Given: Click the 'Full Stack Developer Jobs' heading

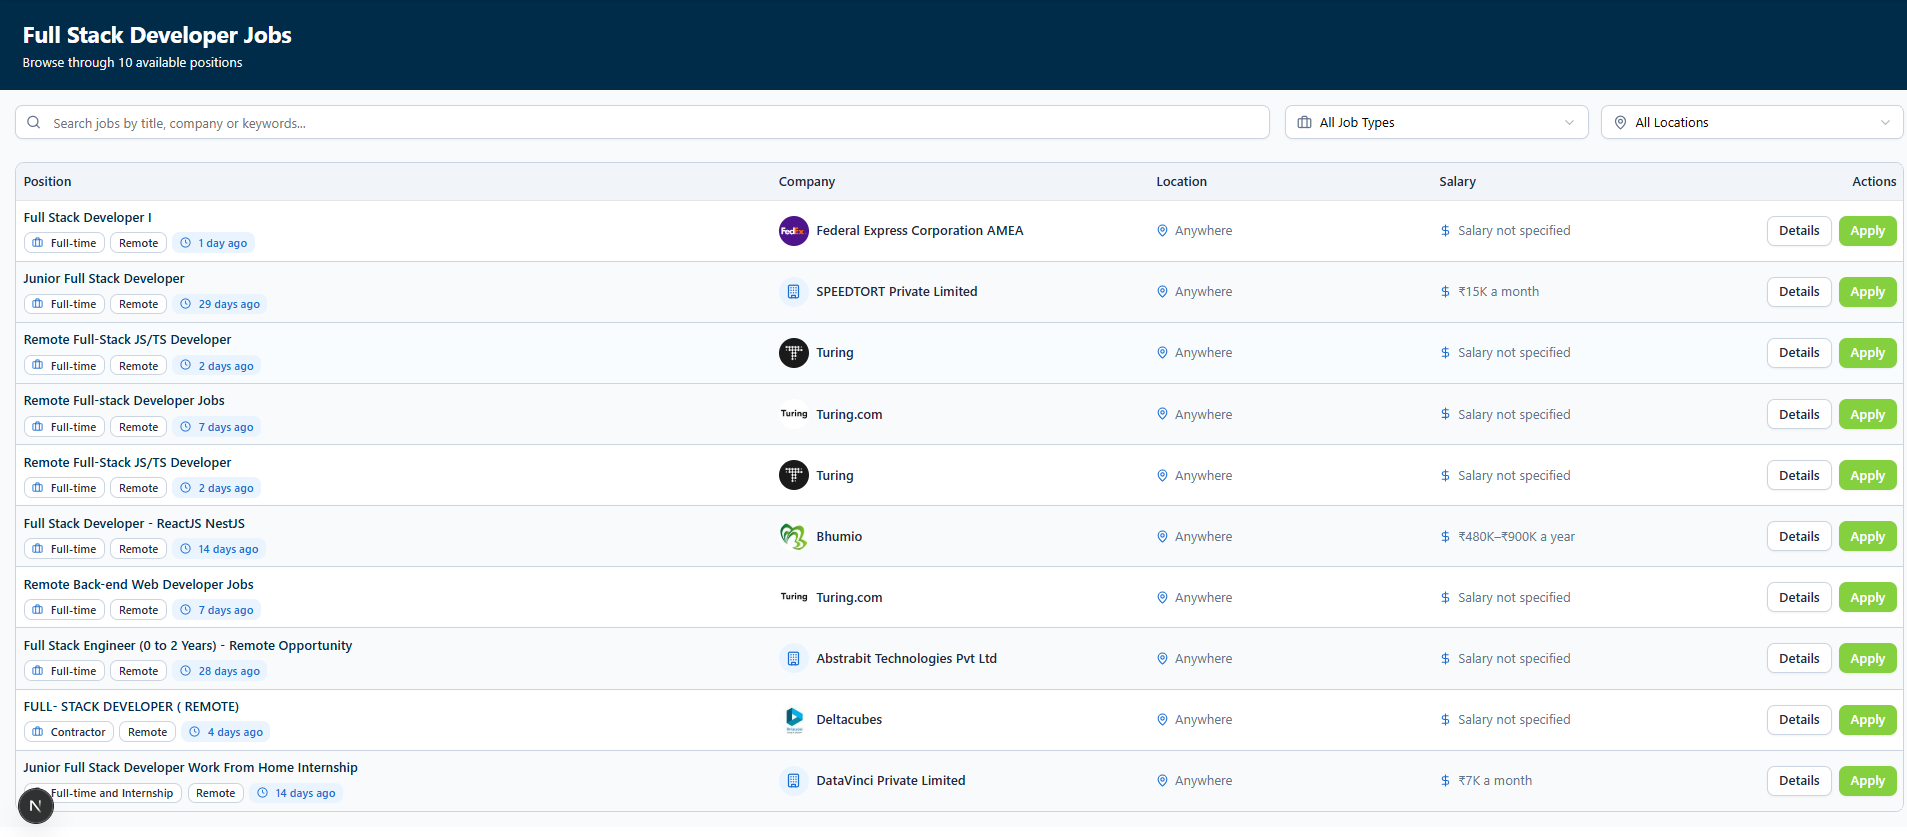Looking at the screenshot, I should pos(157,35).
